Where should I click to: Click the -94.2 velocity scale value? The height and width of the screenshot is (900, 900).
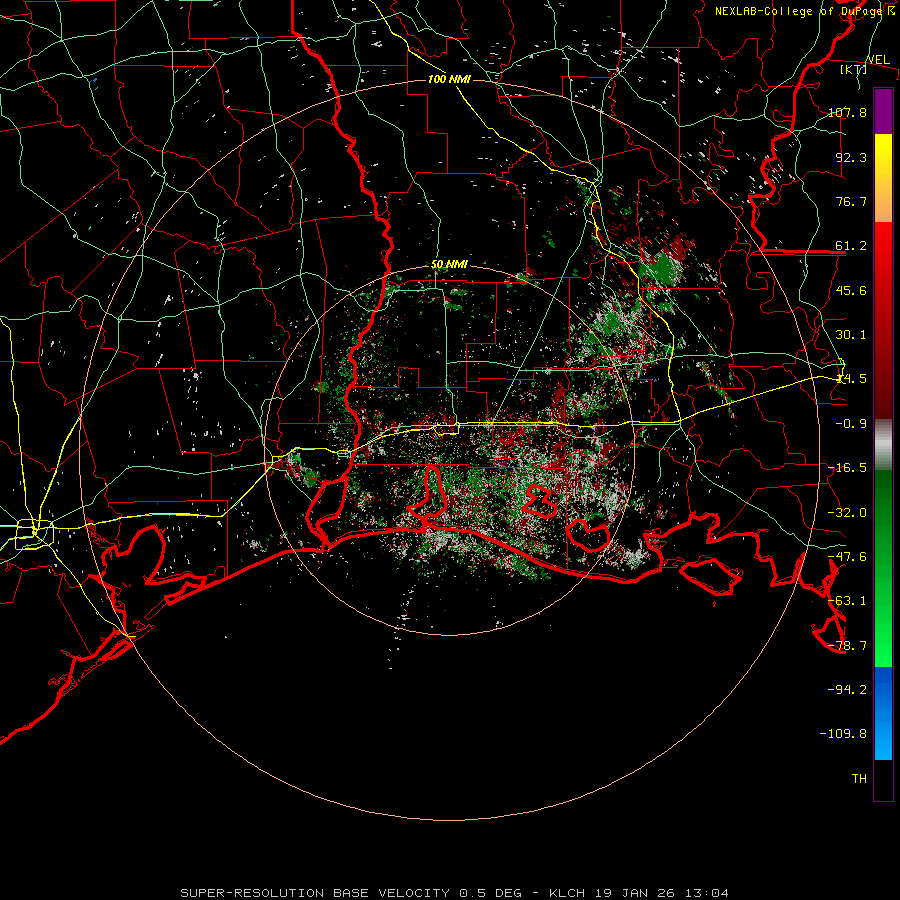tap(847, 690)
